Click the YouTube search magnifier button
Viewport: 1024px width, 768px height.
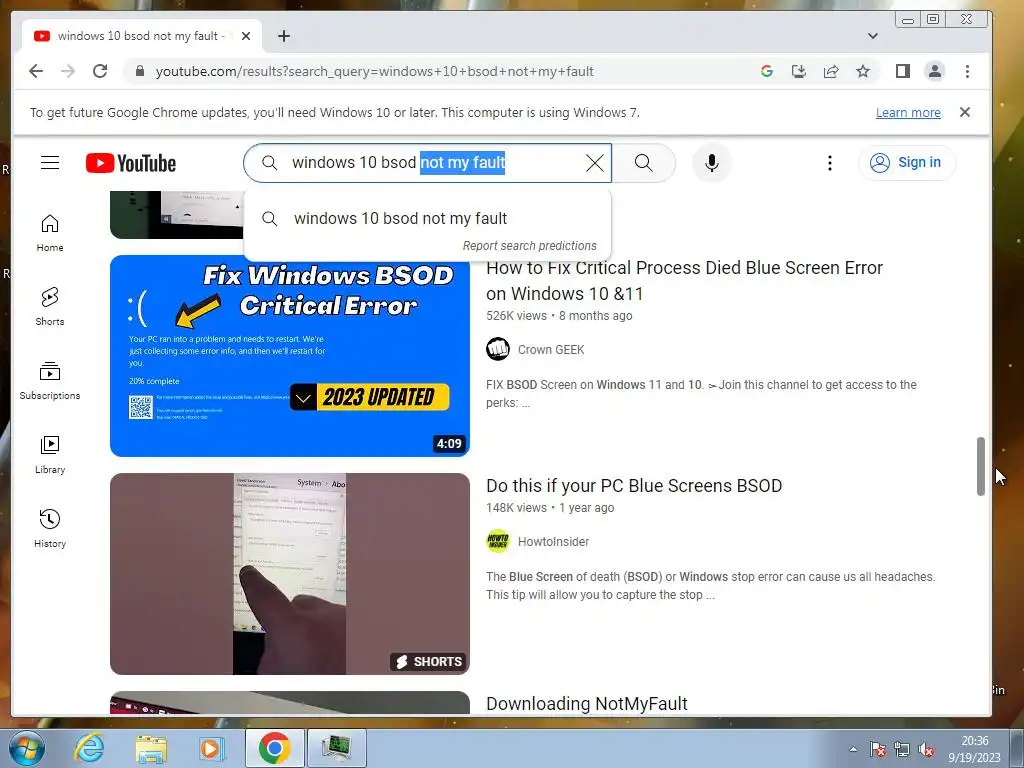(x=643, y=163)
